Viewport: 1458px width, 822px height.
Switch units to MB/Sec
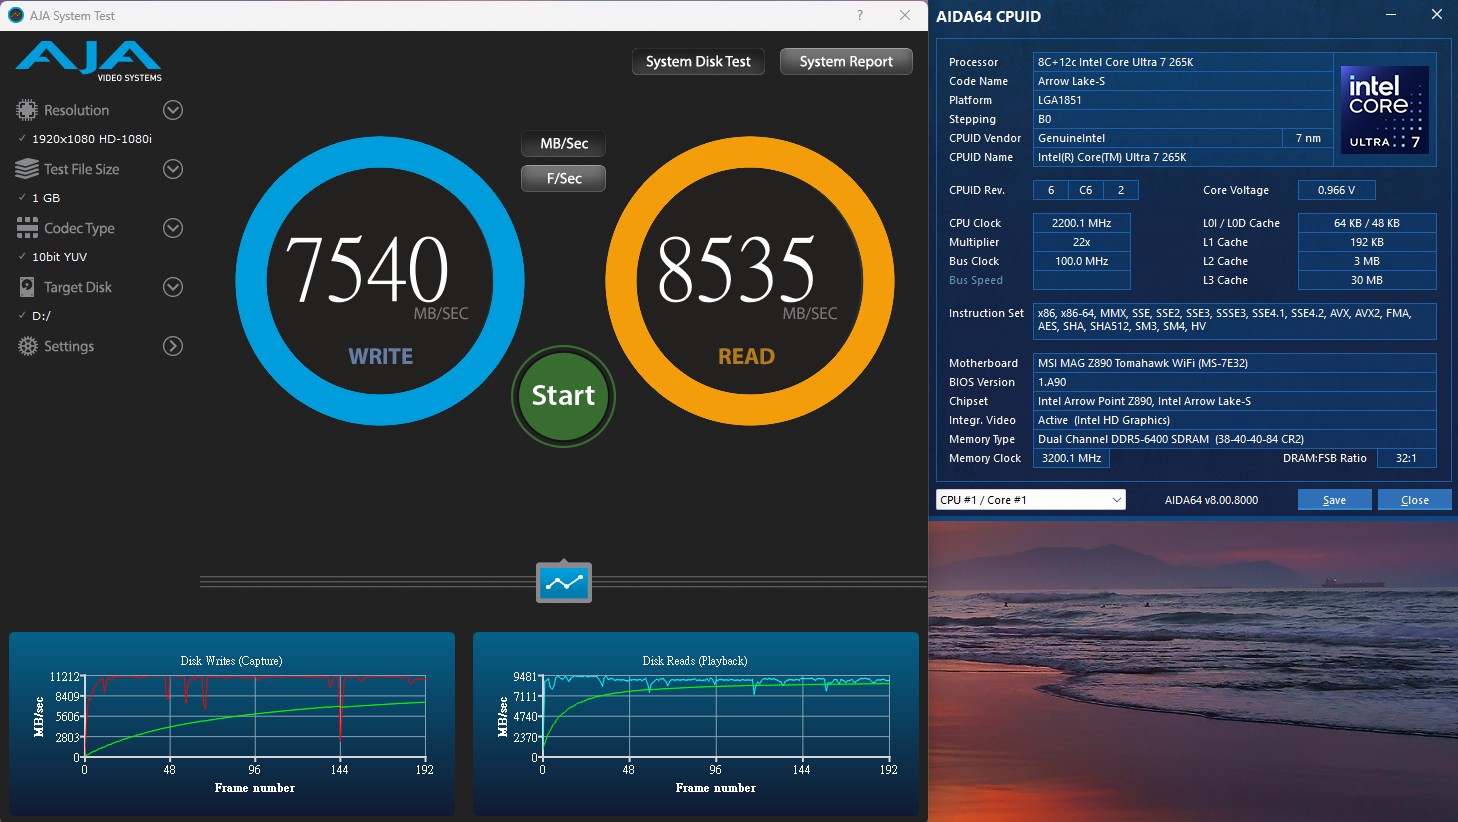[x=563, y=144]
